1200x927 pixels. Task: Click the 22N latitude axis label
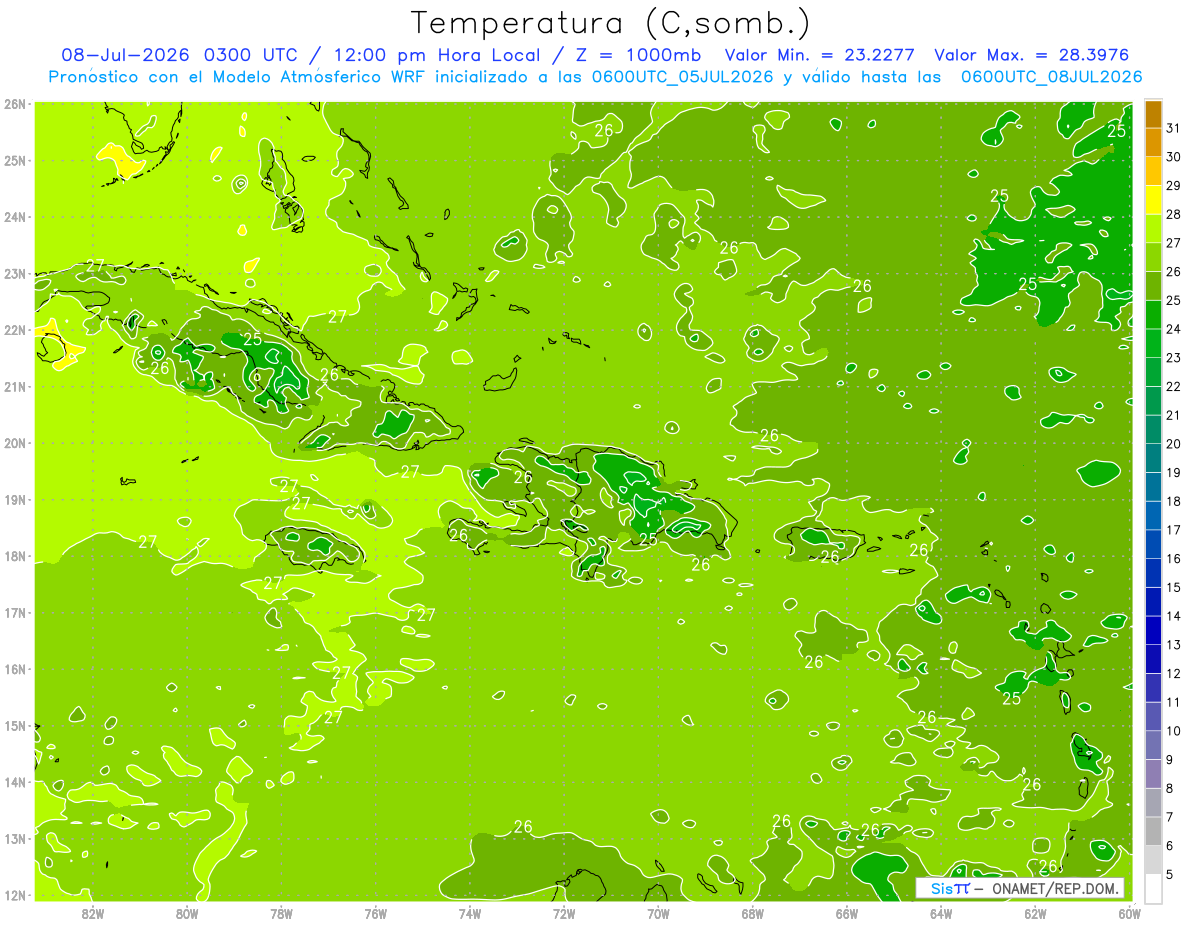[15, 330]
